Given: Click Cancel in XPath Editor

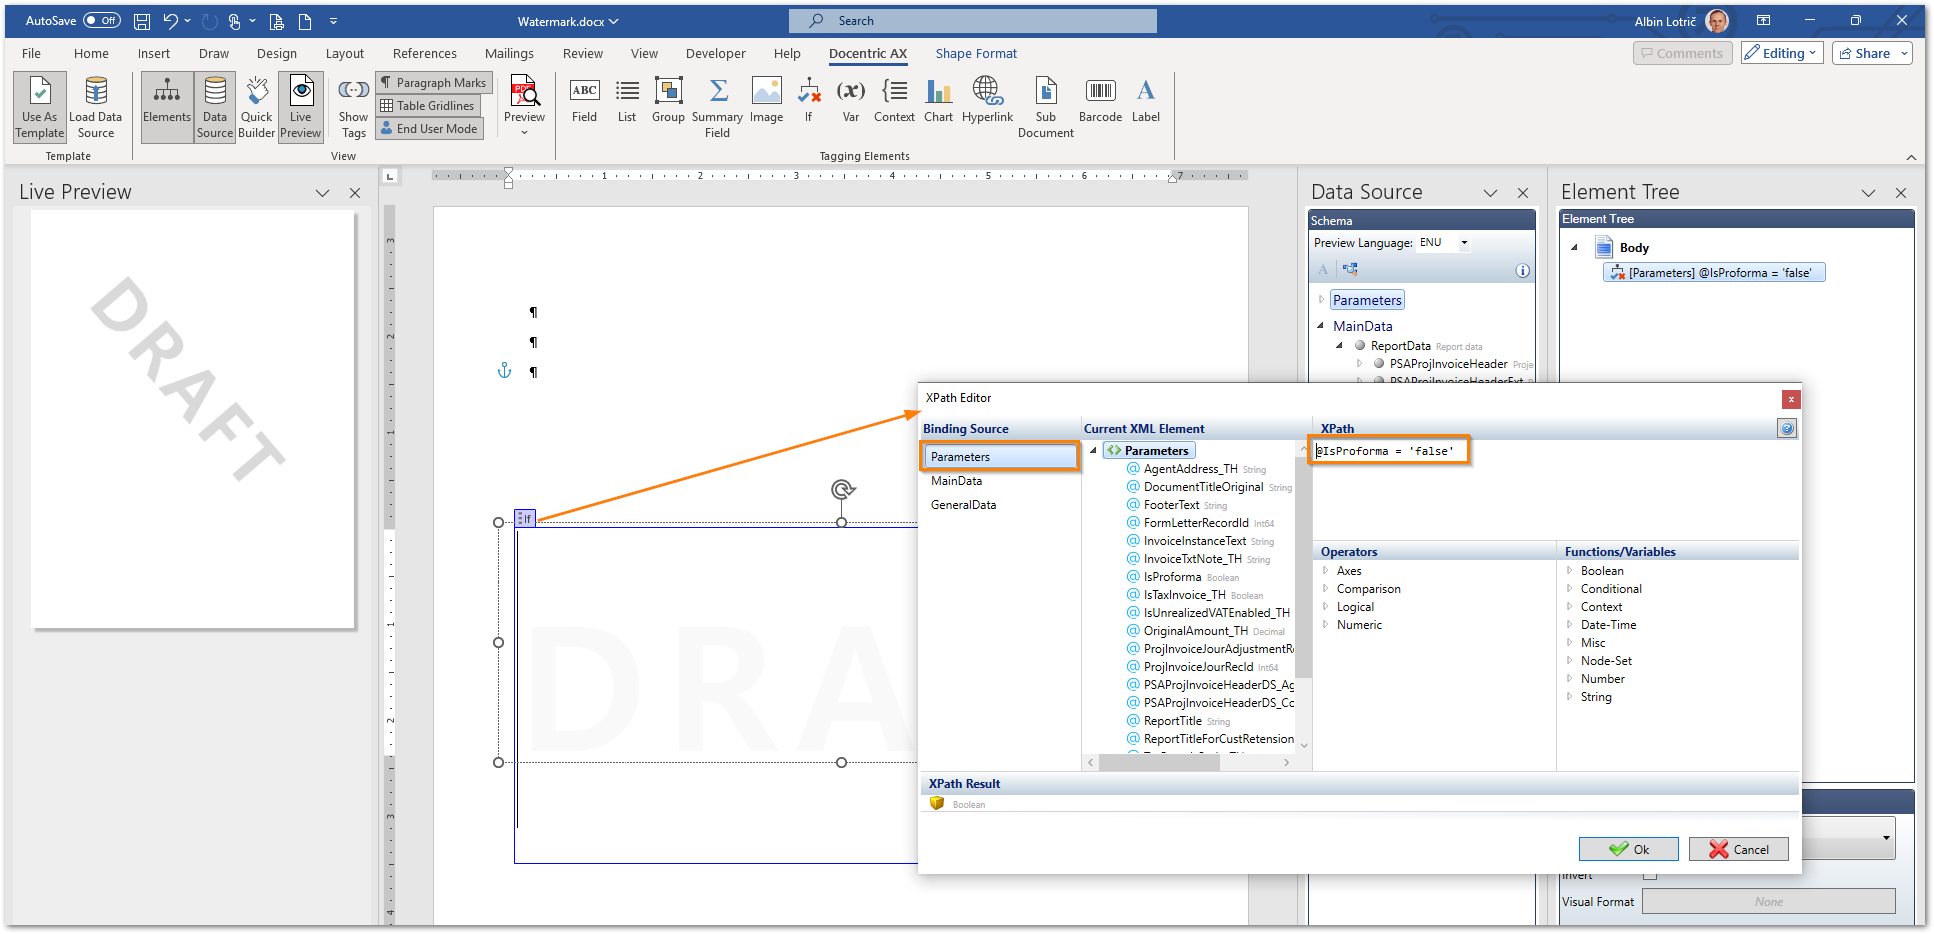Looking at the screenshot, I should coord(1738,849).
